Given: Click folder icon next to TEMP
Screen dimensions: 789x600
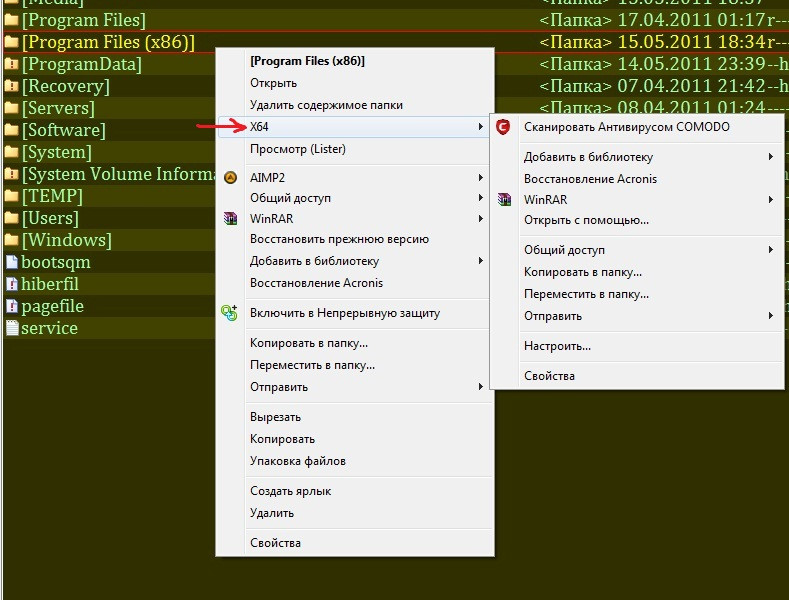Looking at the screenshot, I should 11,196.
